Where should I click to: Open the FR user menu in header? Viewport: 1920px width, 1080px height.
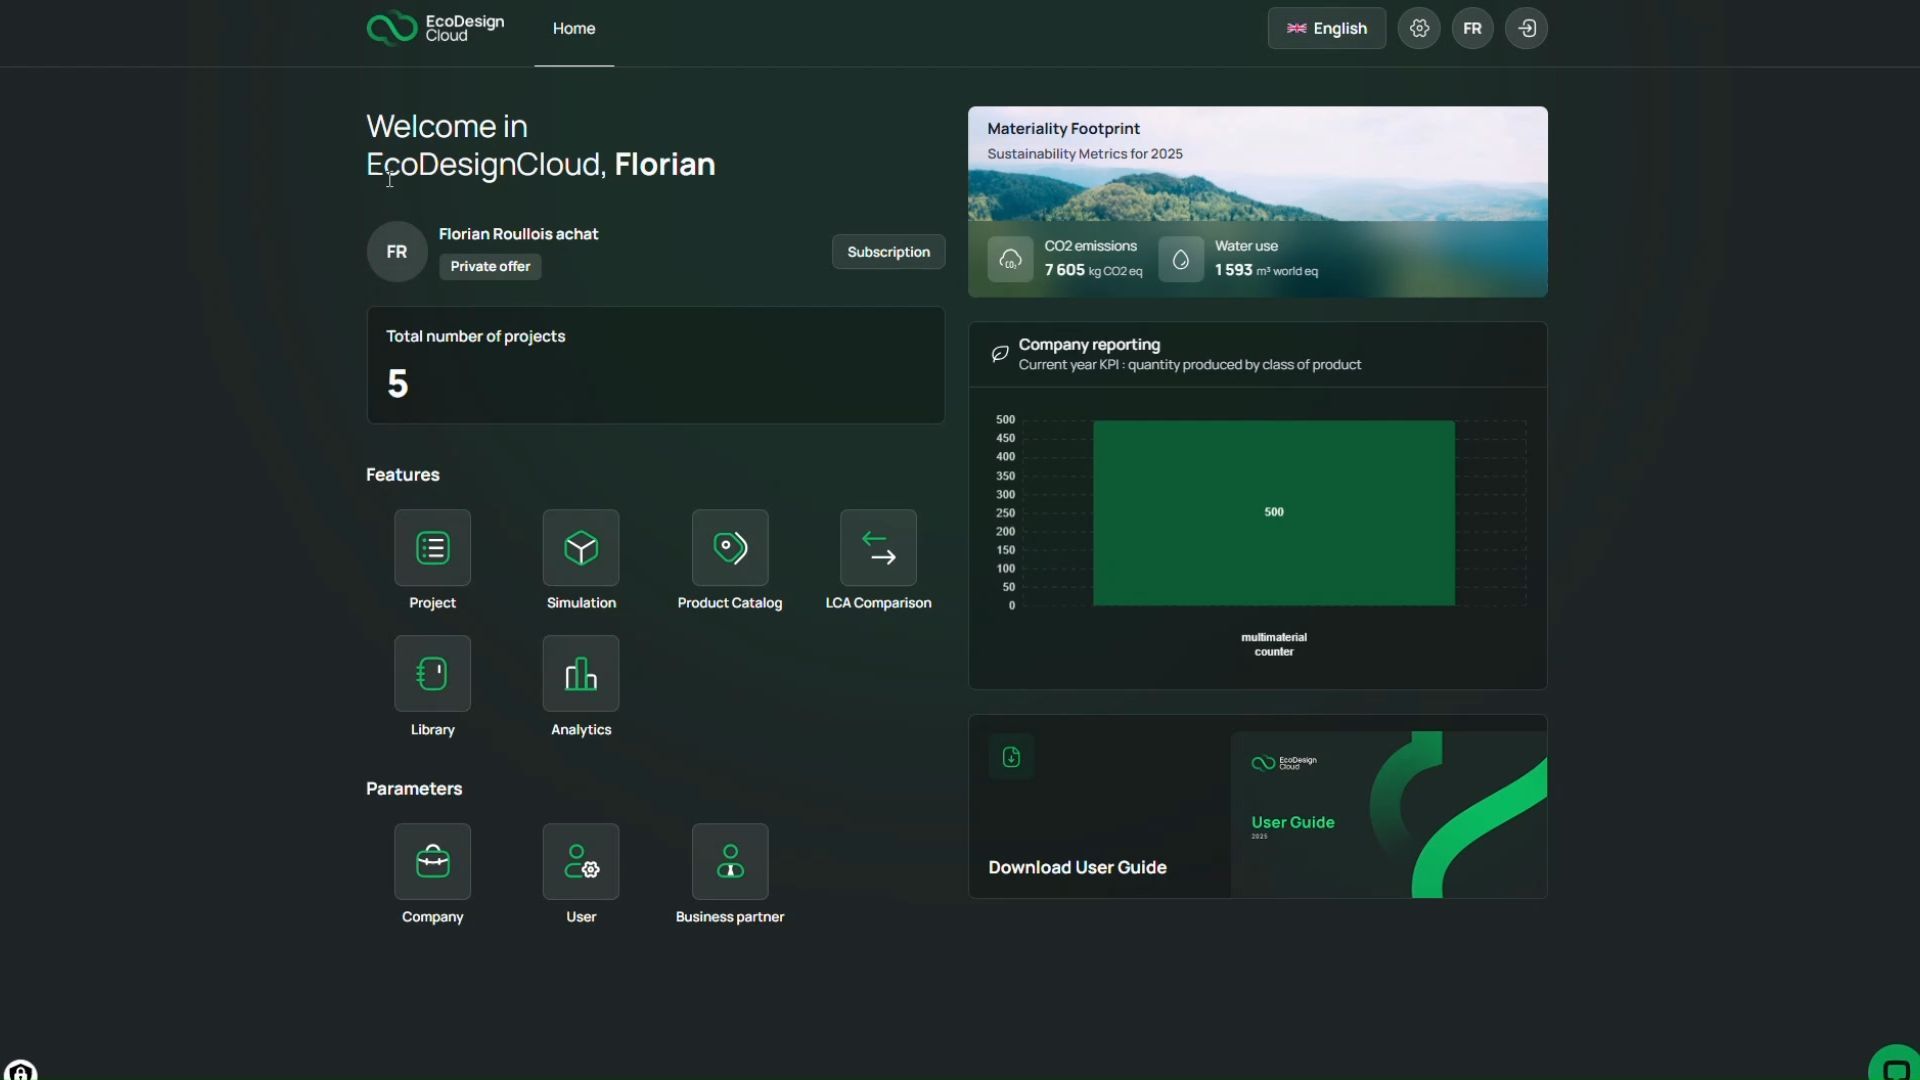point(1472,28)
